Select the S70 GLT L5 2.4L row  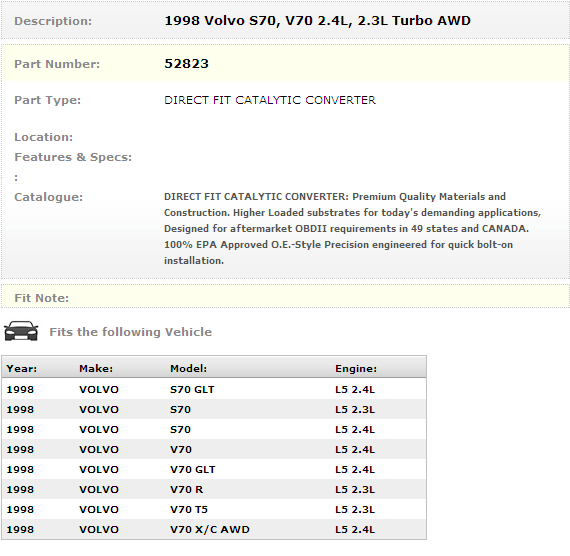(214, 389)
